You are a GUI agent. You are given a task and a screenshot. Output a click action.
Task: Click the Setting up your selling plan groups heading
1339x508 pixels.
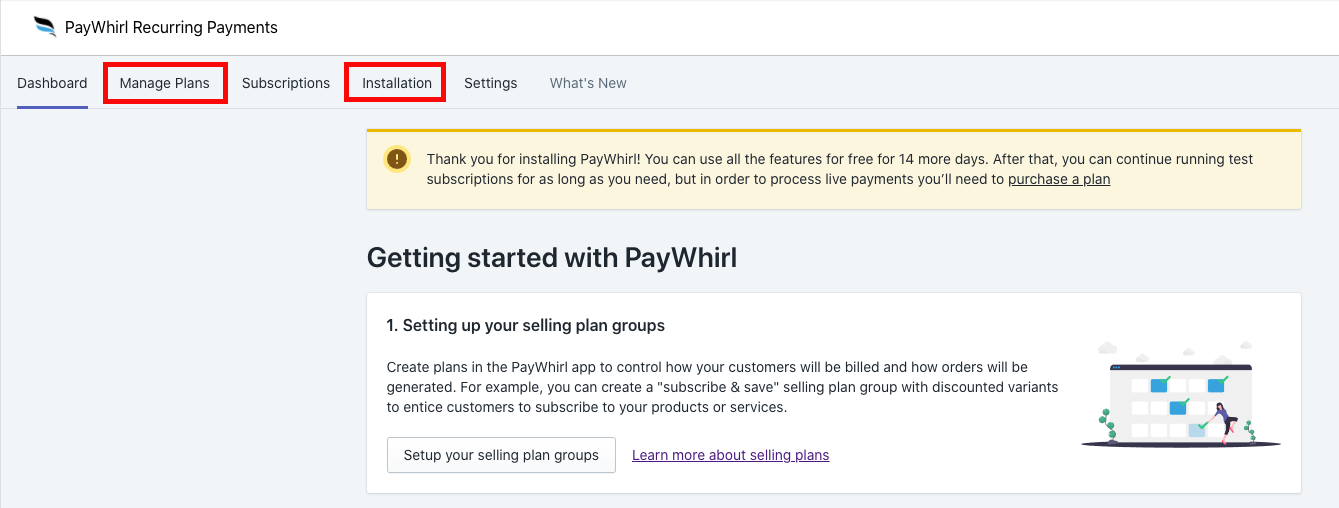[526, 325]
